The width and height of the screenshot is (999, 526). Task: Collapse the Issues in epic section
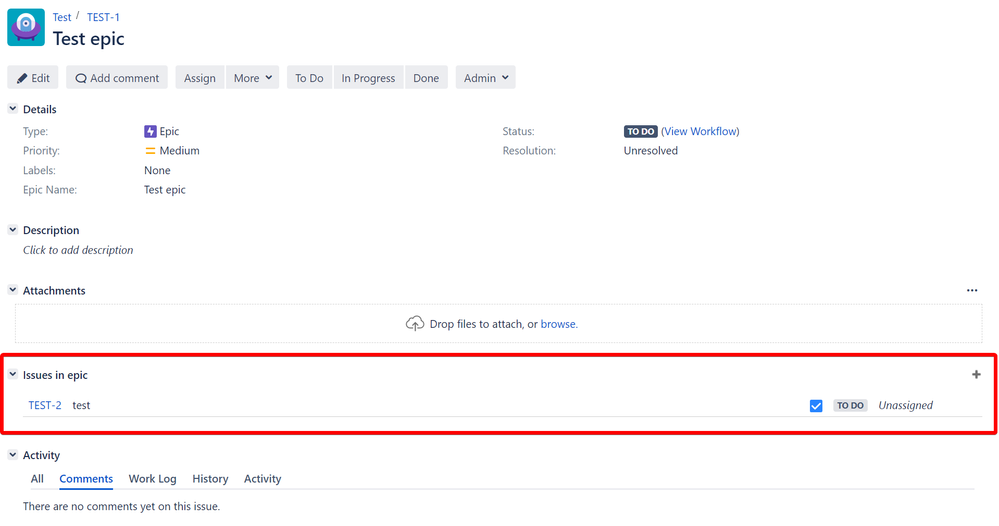[x=13, y=374]
